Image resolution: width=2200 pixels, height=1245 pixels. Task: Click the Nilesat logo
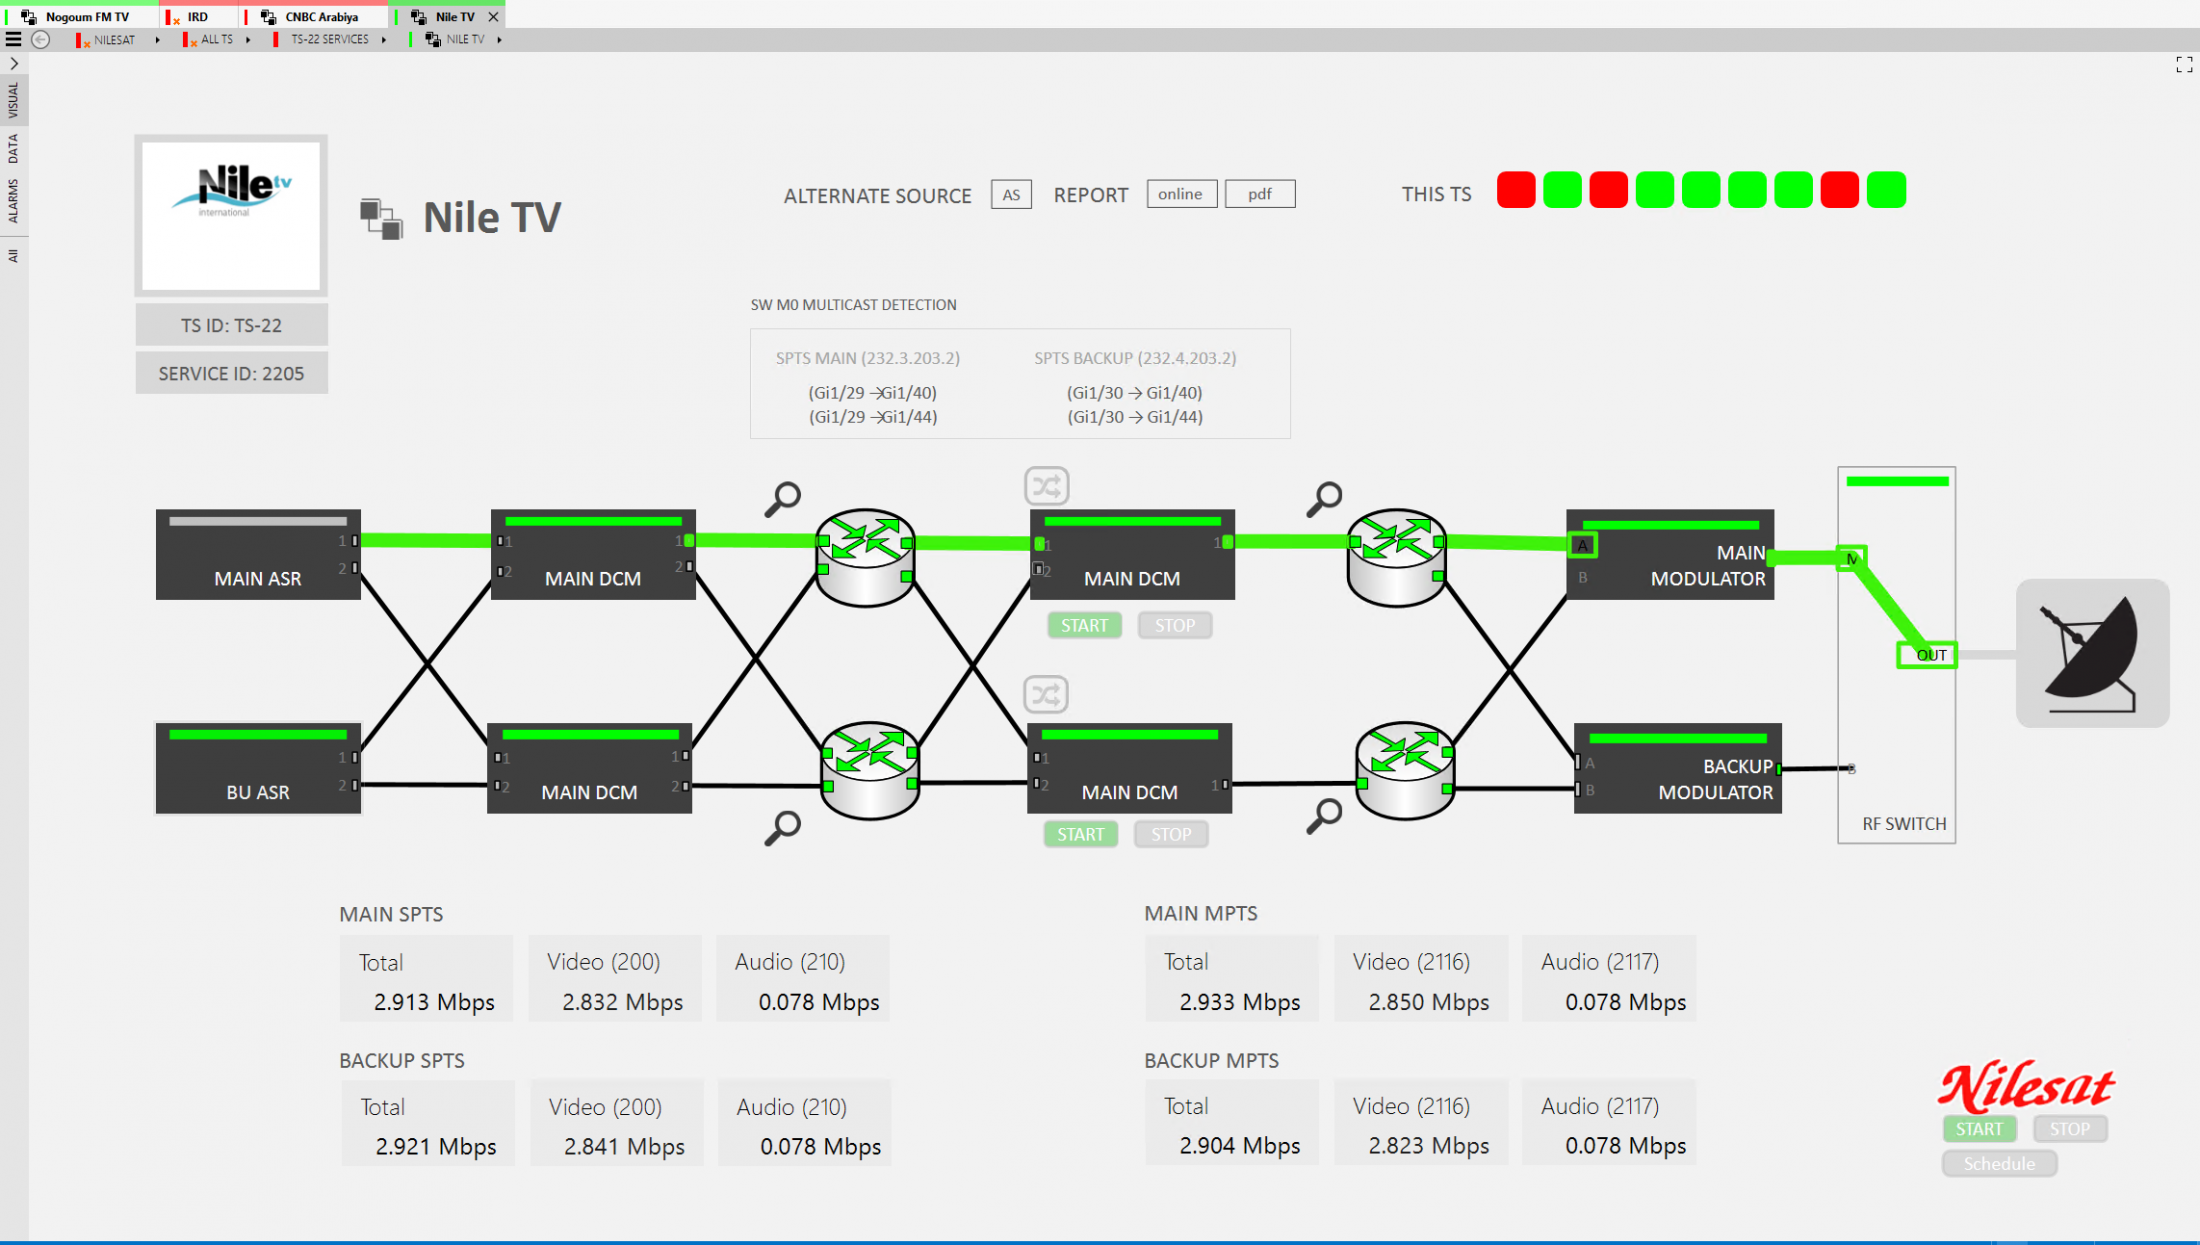pyautogui.click(x=2026, y=1086)
